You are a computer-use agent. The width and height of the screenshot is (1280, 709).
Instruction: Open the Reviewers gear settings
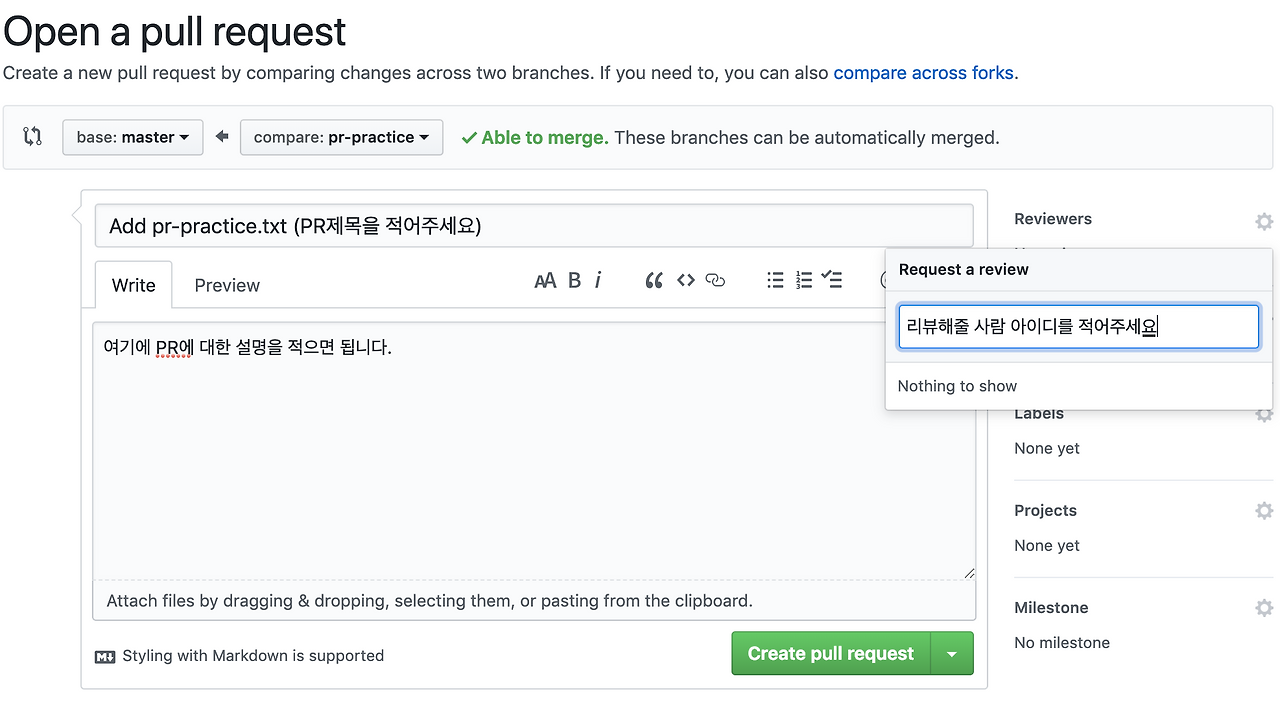click(x=1264, y=221)
